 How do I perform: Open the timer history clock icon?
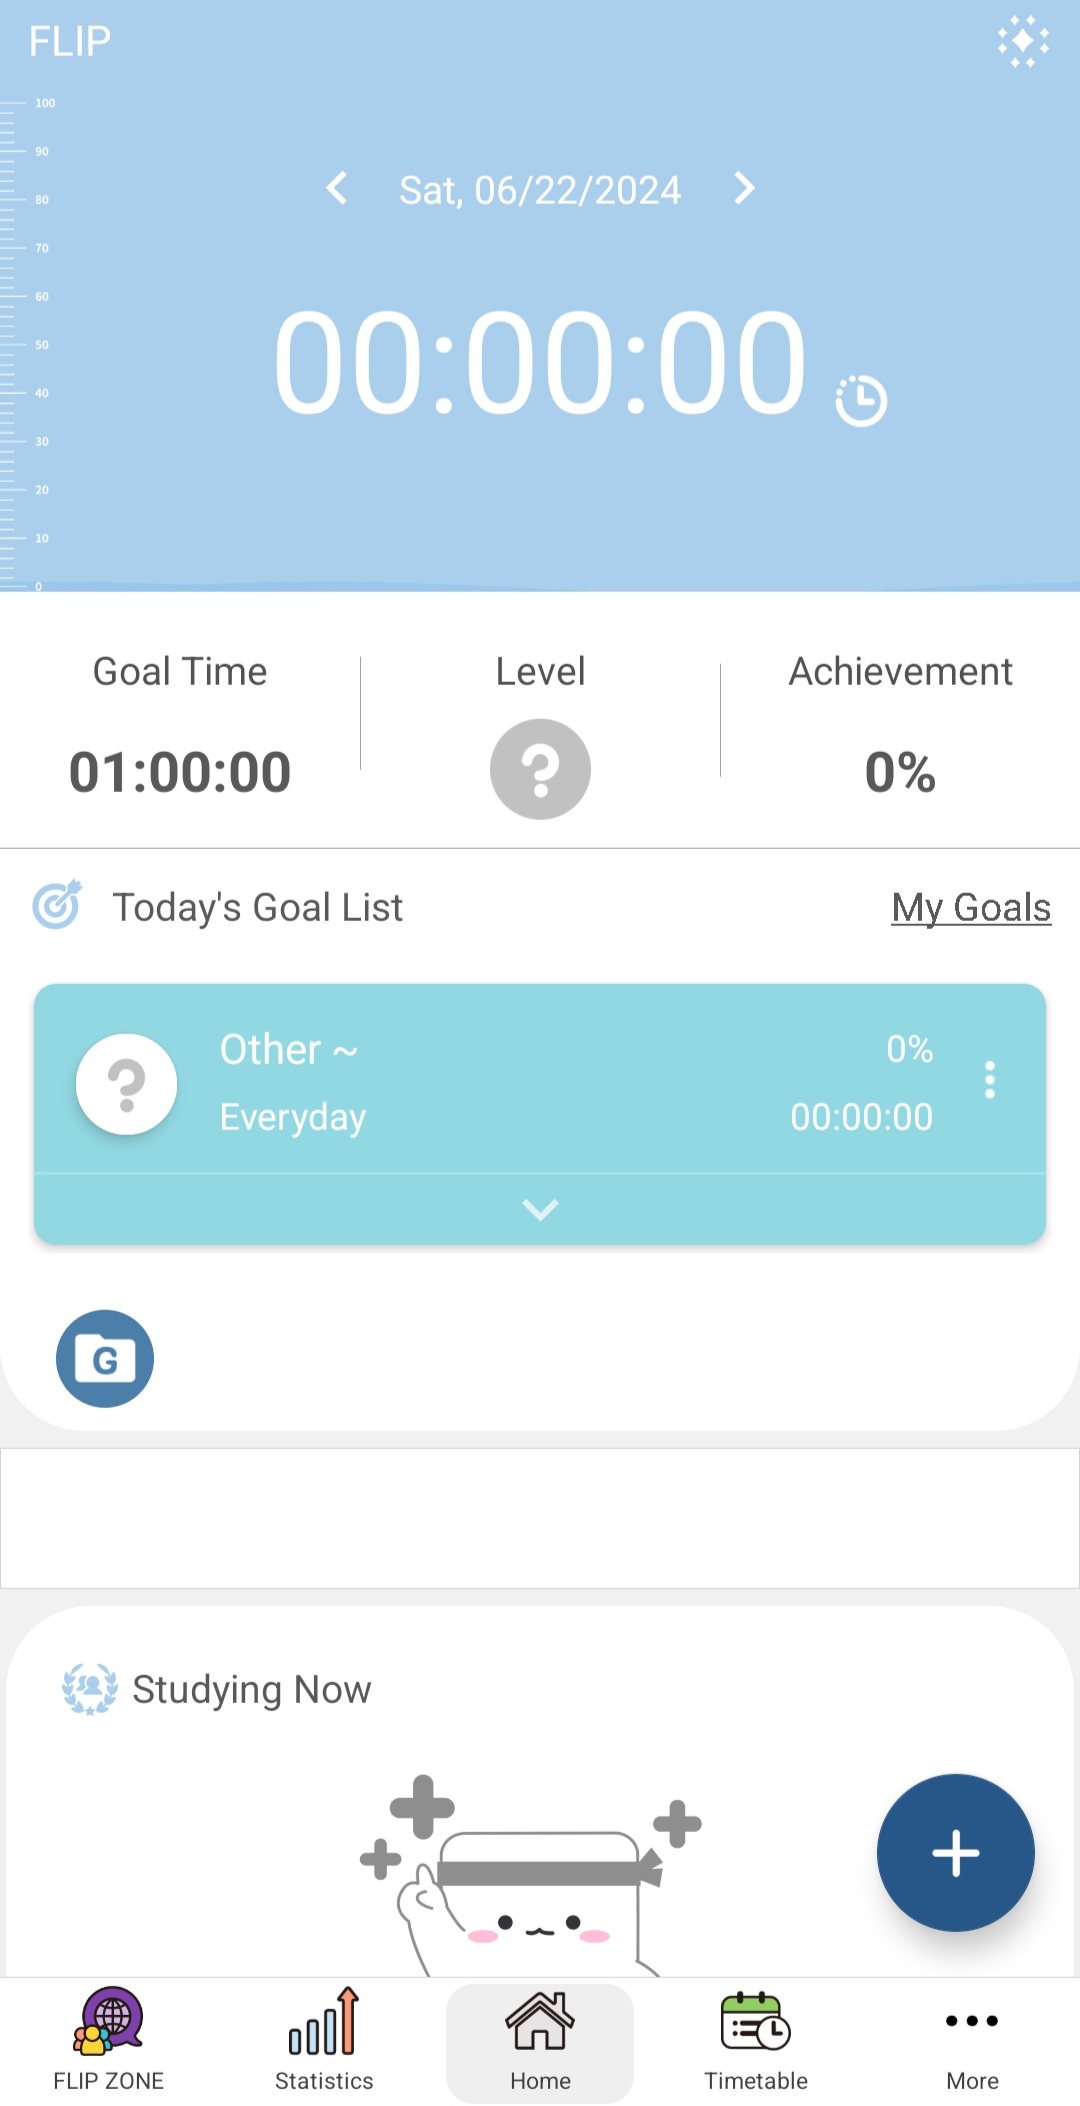[x=861, y=400]
